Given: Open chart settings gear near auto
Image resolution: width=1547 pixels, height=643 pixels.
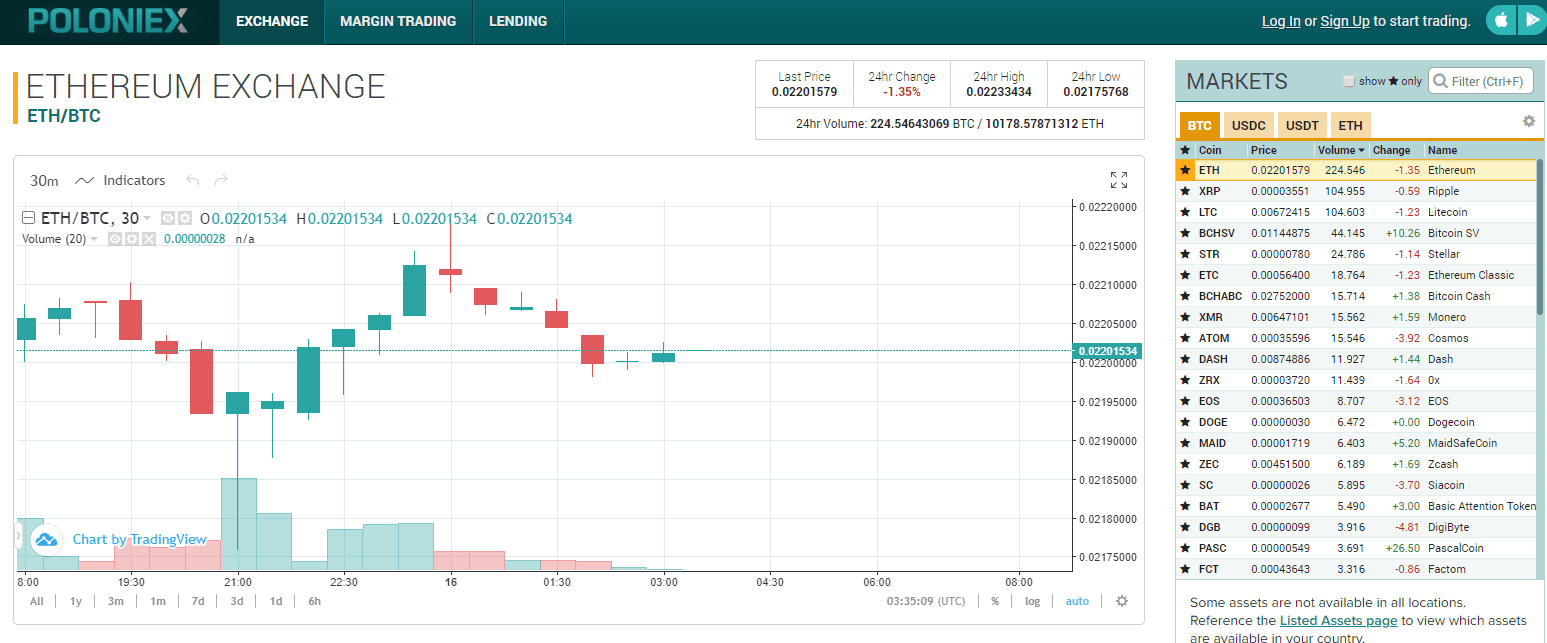Looking at the screenshot, I should coord(1122,601).
